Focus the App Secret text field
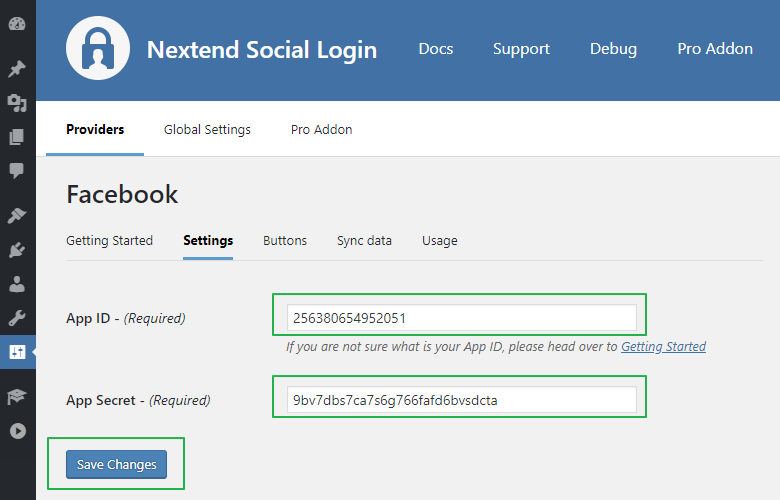Screen dimensions: 780x500 click(461, 400)
